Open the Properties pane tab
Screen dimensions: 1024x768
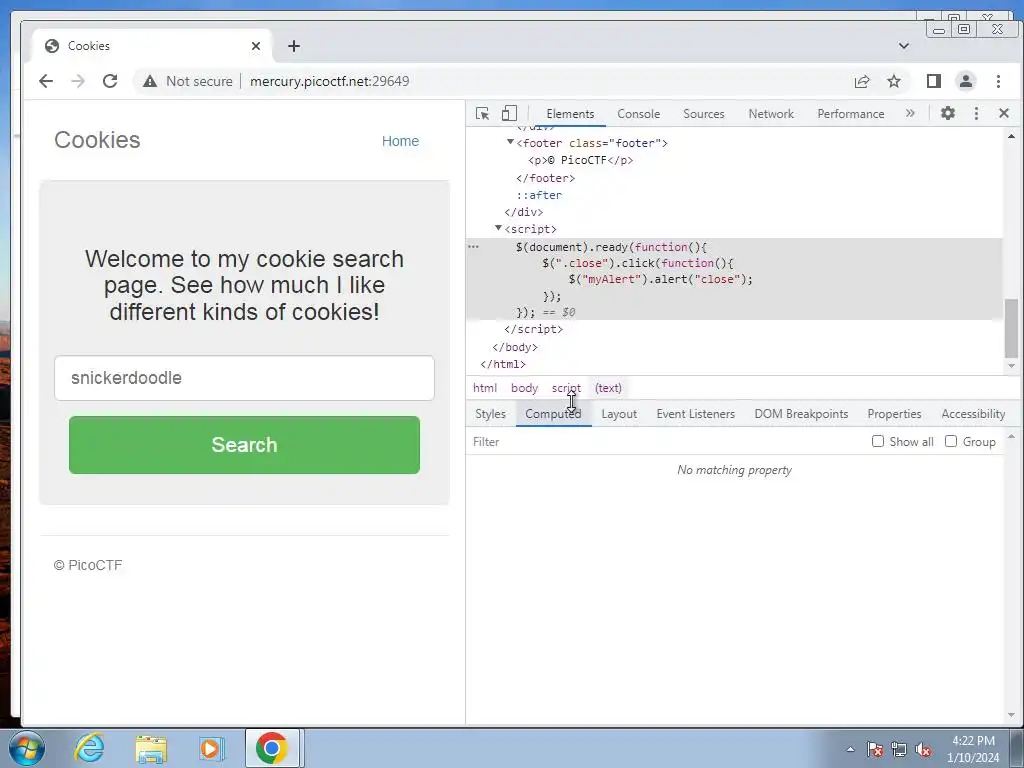coord(894,414)
